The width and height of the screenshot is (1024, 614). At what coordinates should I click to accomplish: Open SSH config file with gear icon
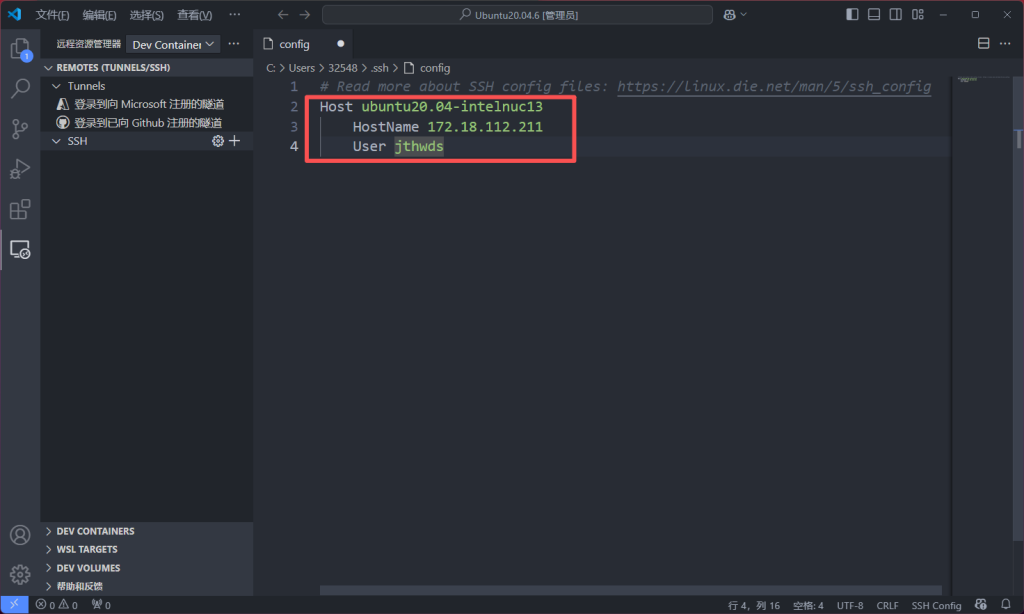point(218,142)
